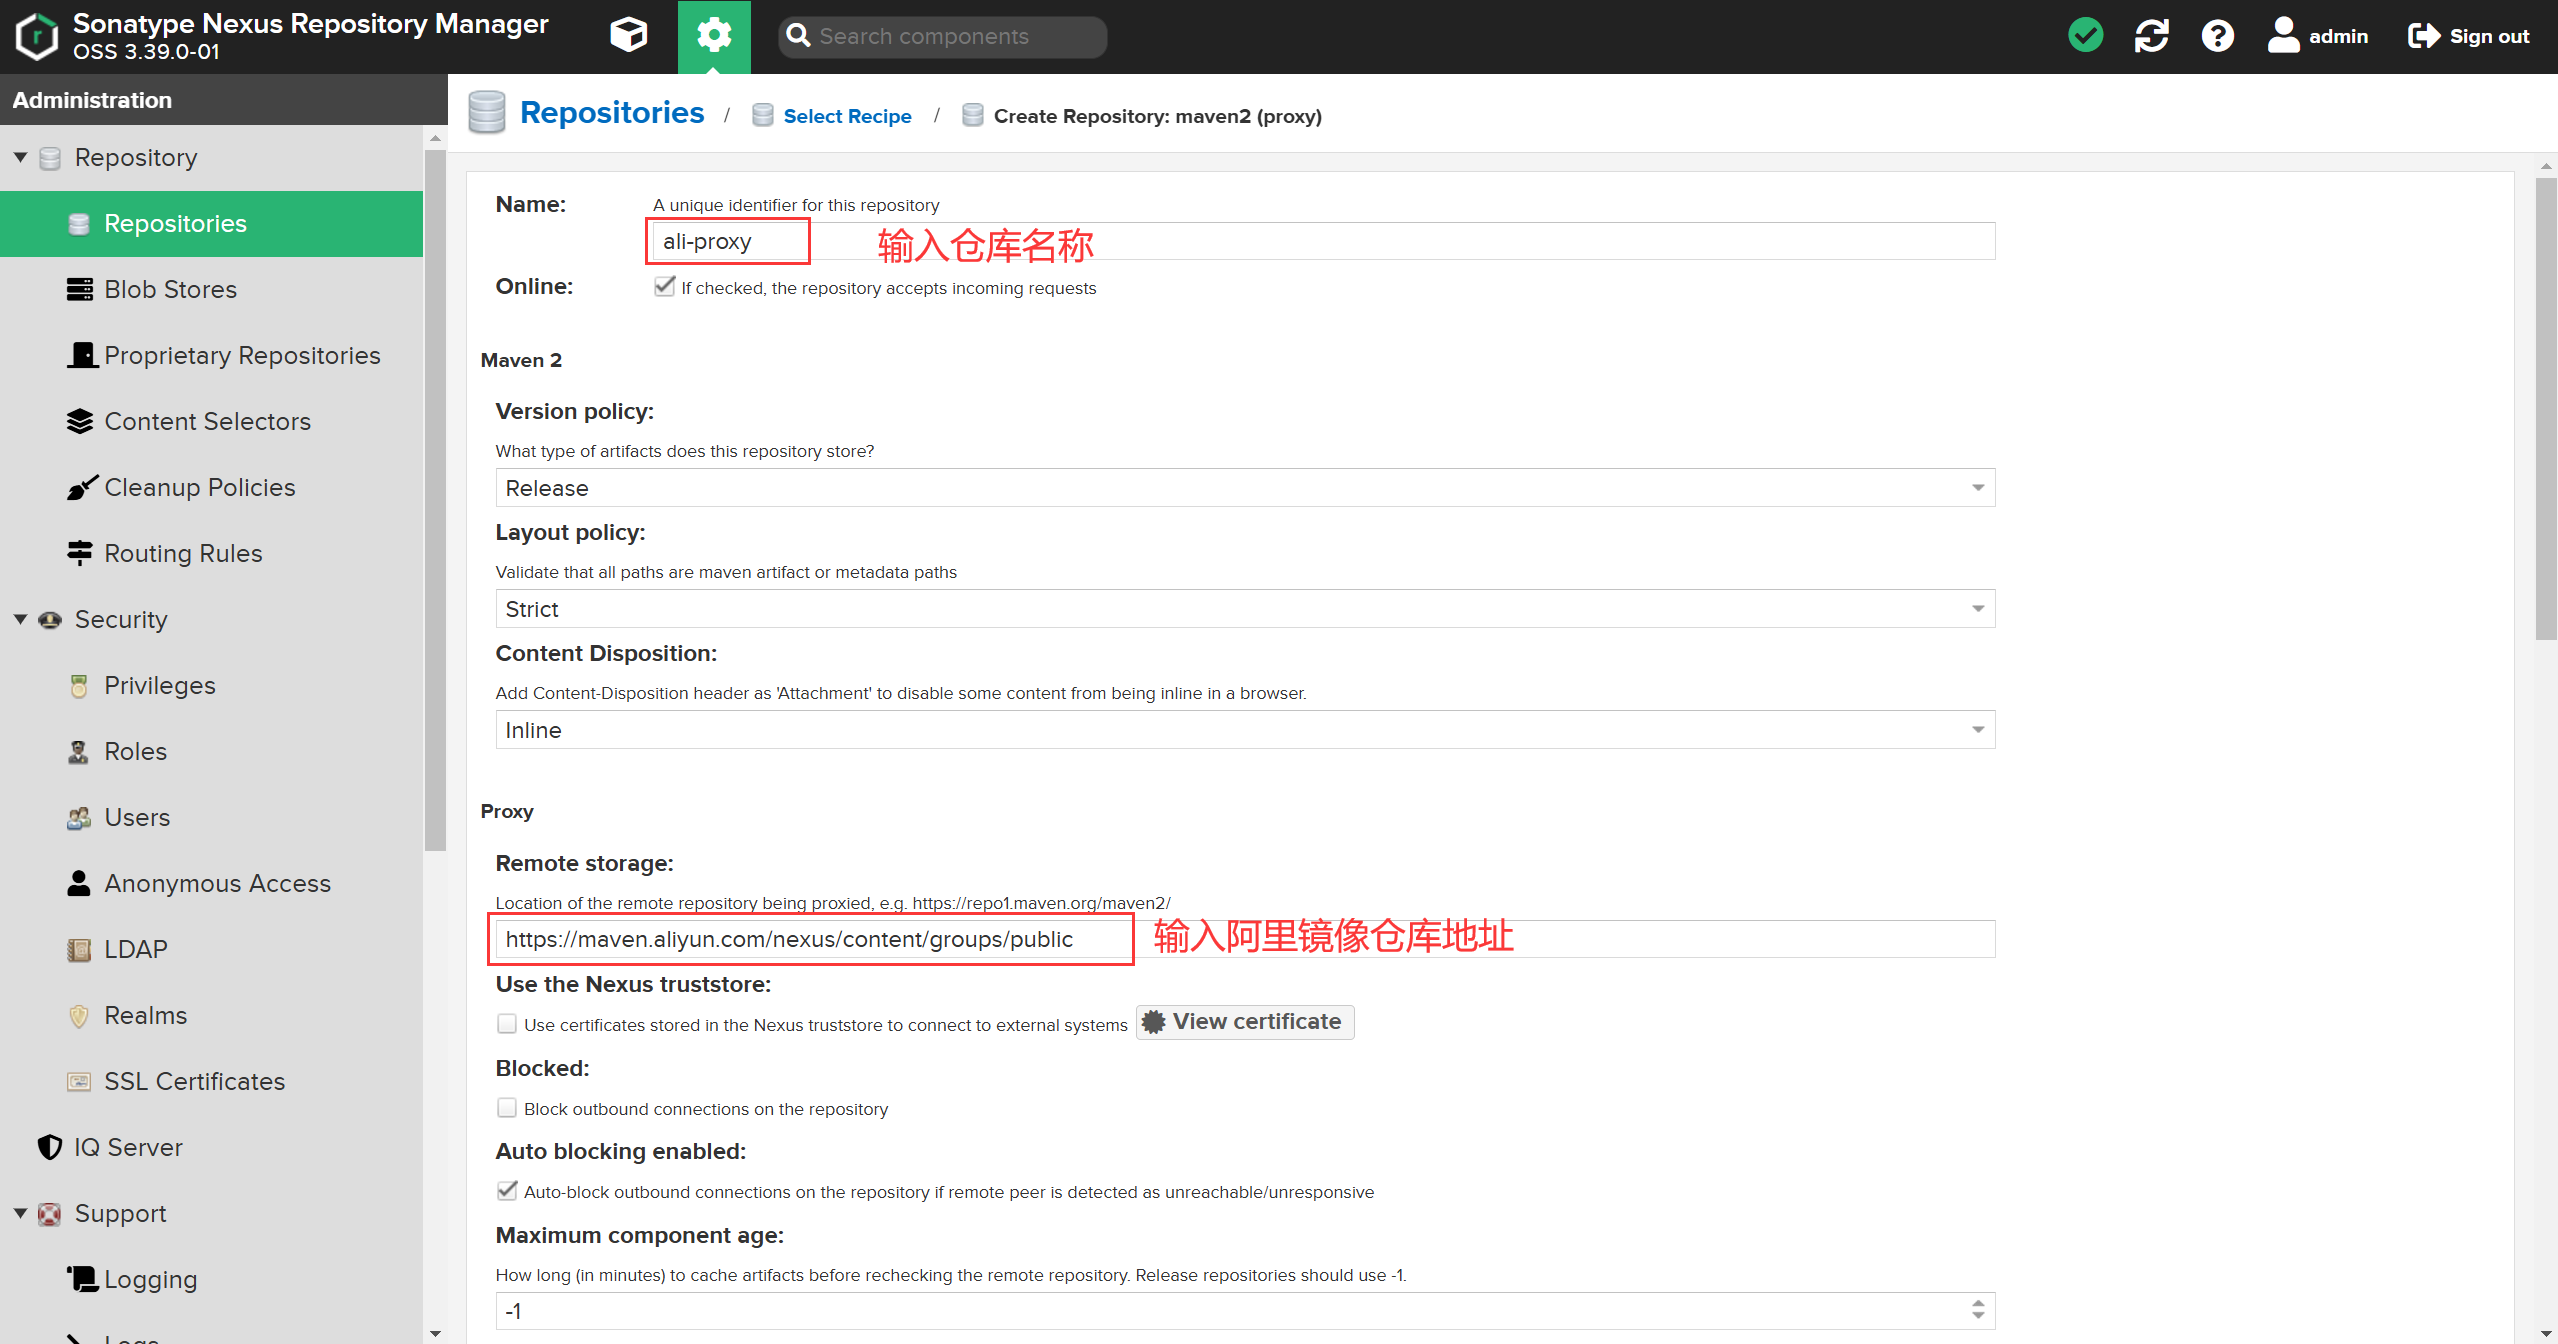Uncheck the Online checkbox

[x=664, y=287]
